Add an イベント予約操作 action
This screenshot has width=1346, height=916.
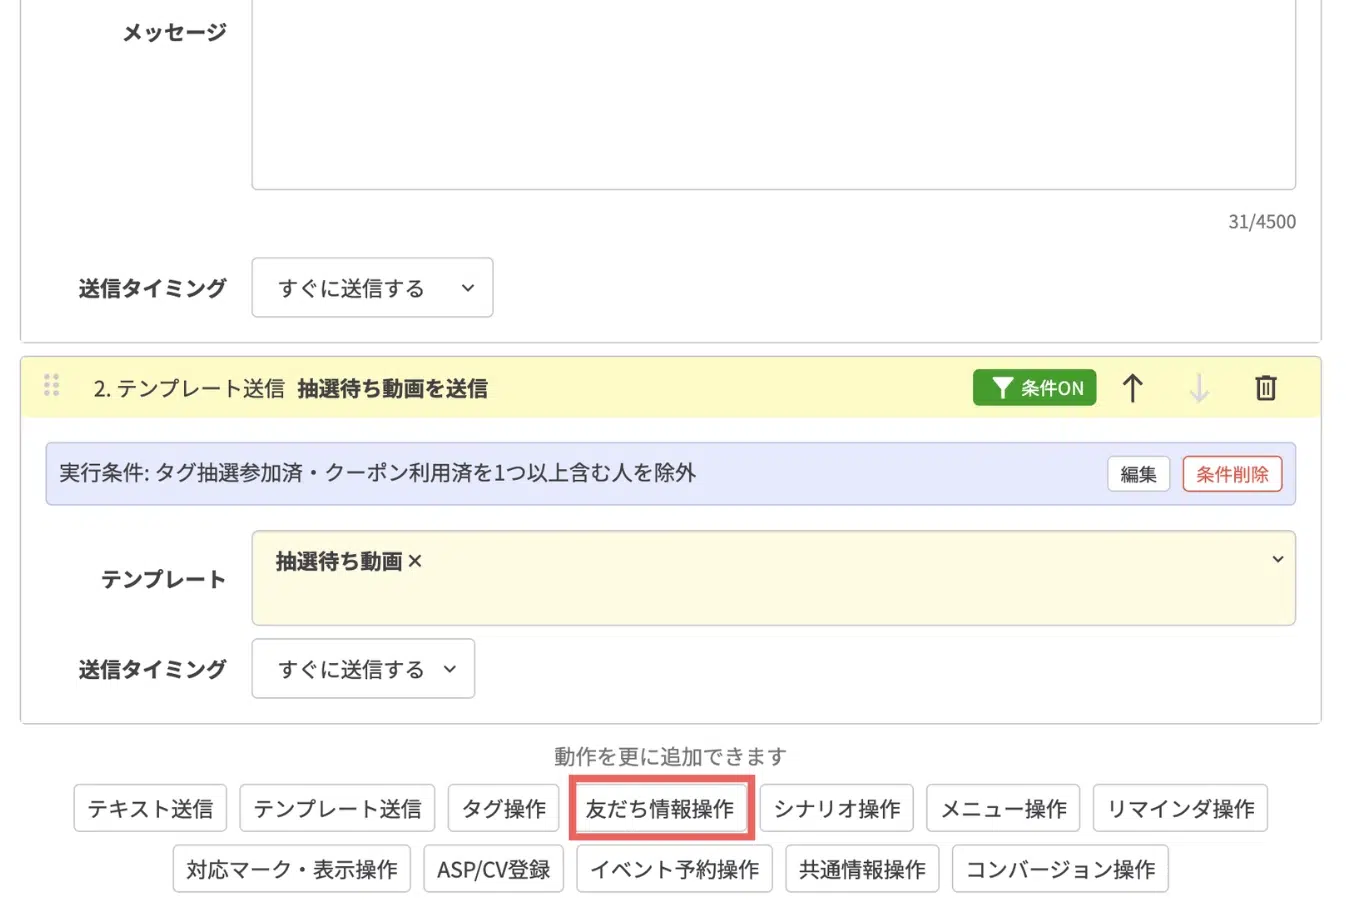point(675,869)
